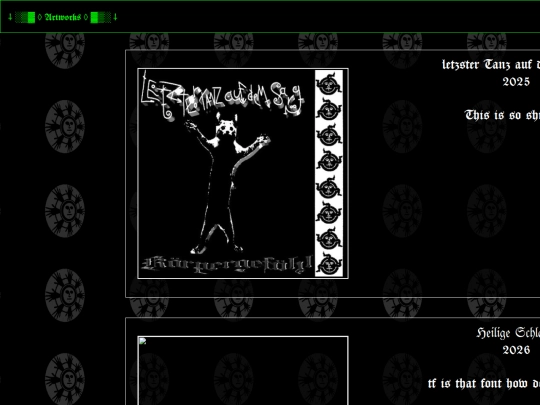Open the letzter Tanz auf dem Sarg artwork image
The image size is (540, 405).
coord(243,173)
